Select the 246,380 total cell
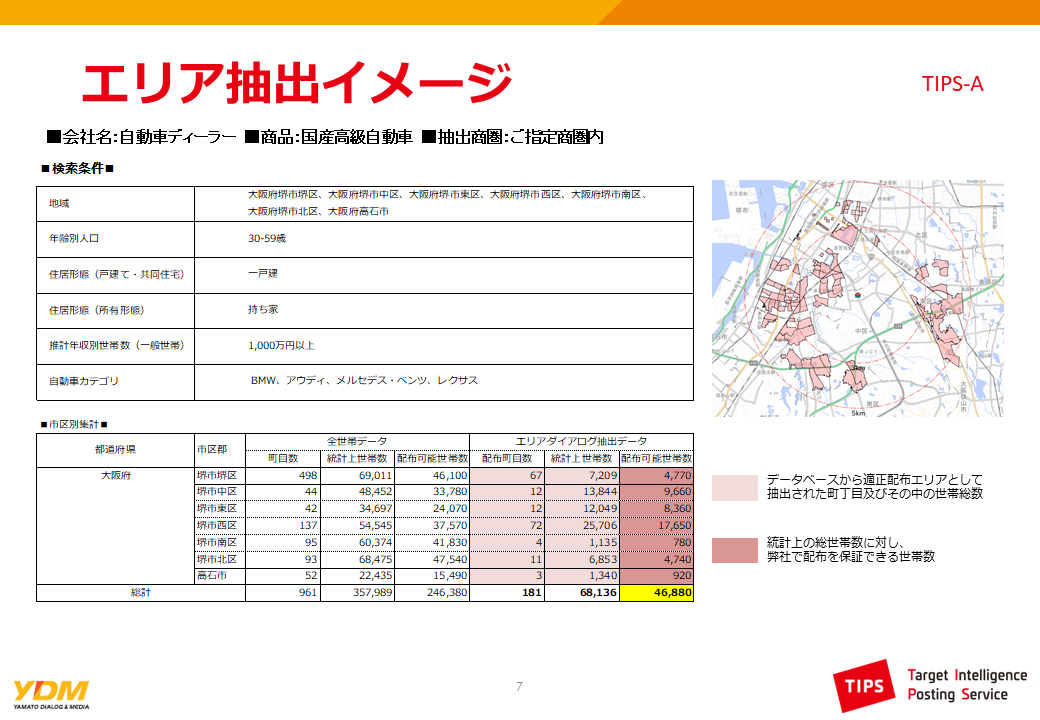Viewport: 1040px width, 720px height. pyautogui.click(x=432, y=593)
